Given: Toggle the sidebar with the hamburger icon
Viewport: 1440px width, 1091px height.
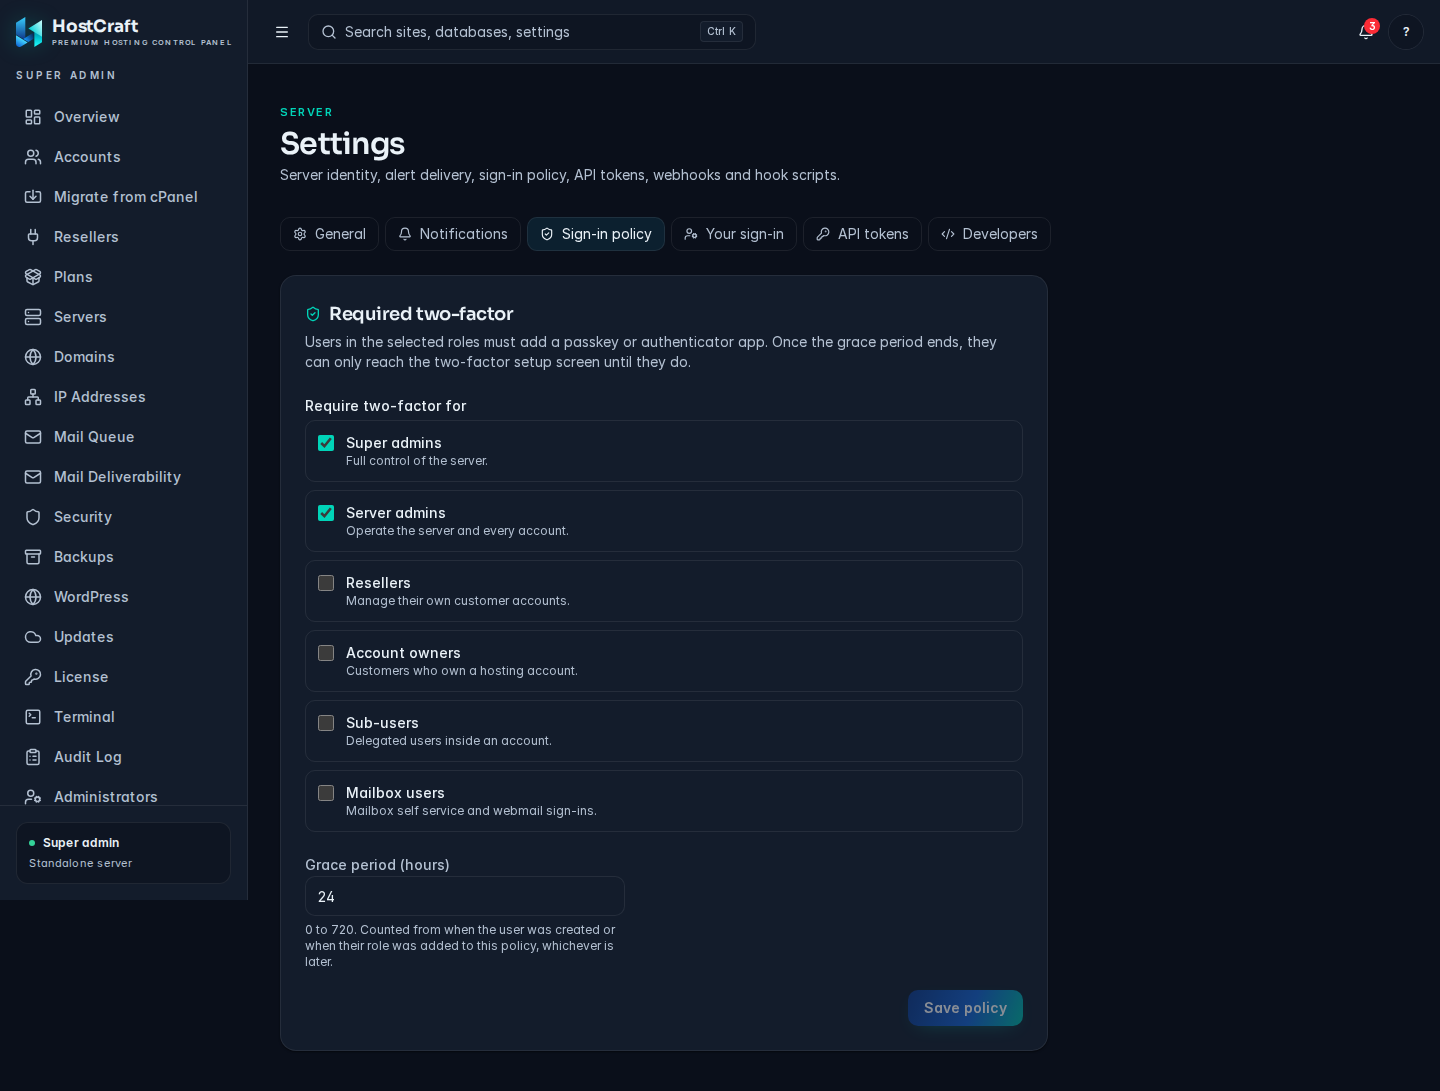Looking at the screenshot, I should click(x=282, y=32).
